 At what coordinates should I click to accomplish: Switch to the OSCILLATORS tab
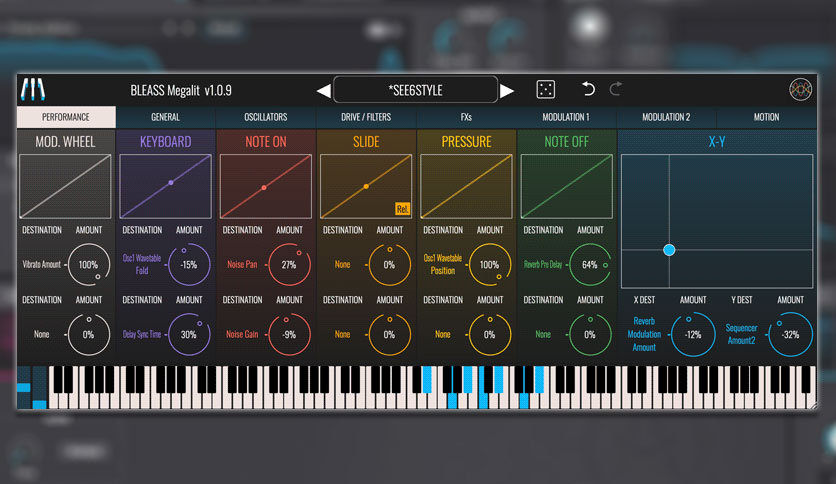point(266,117)
